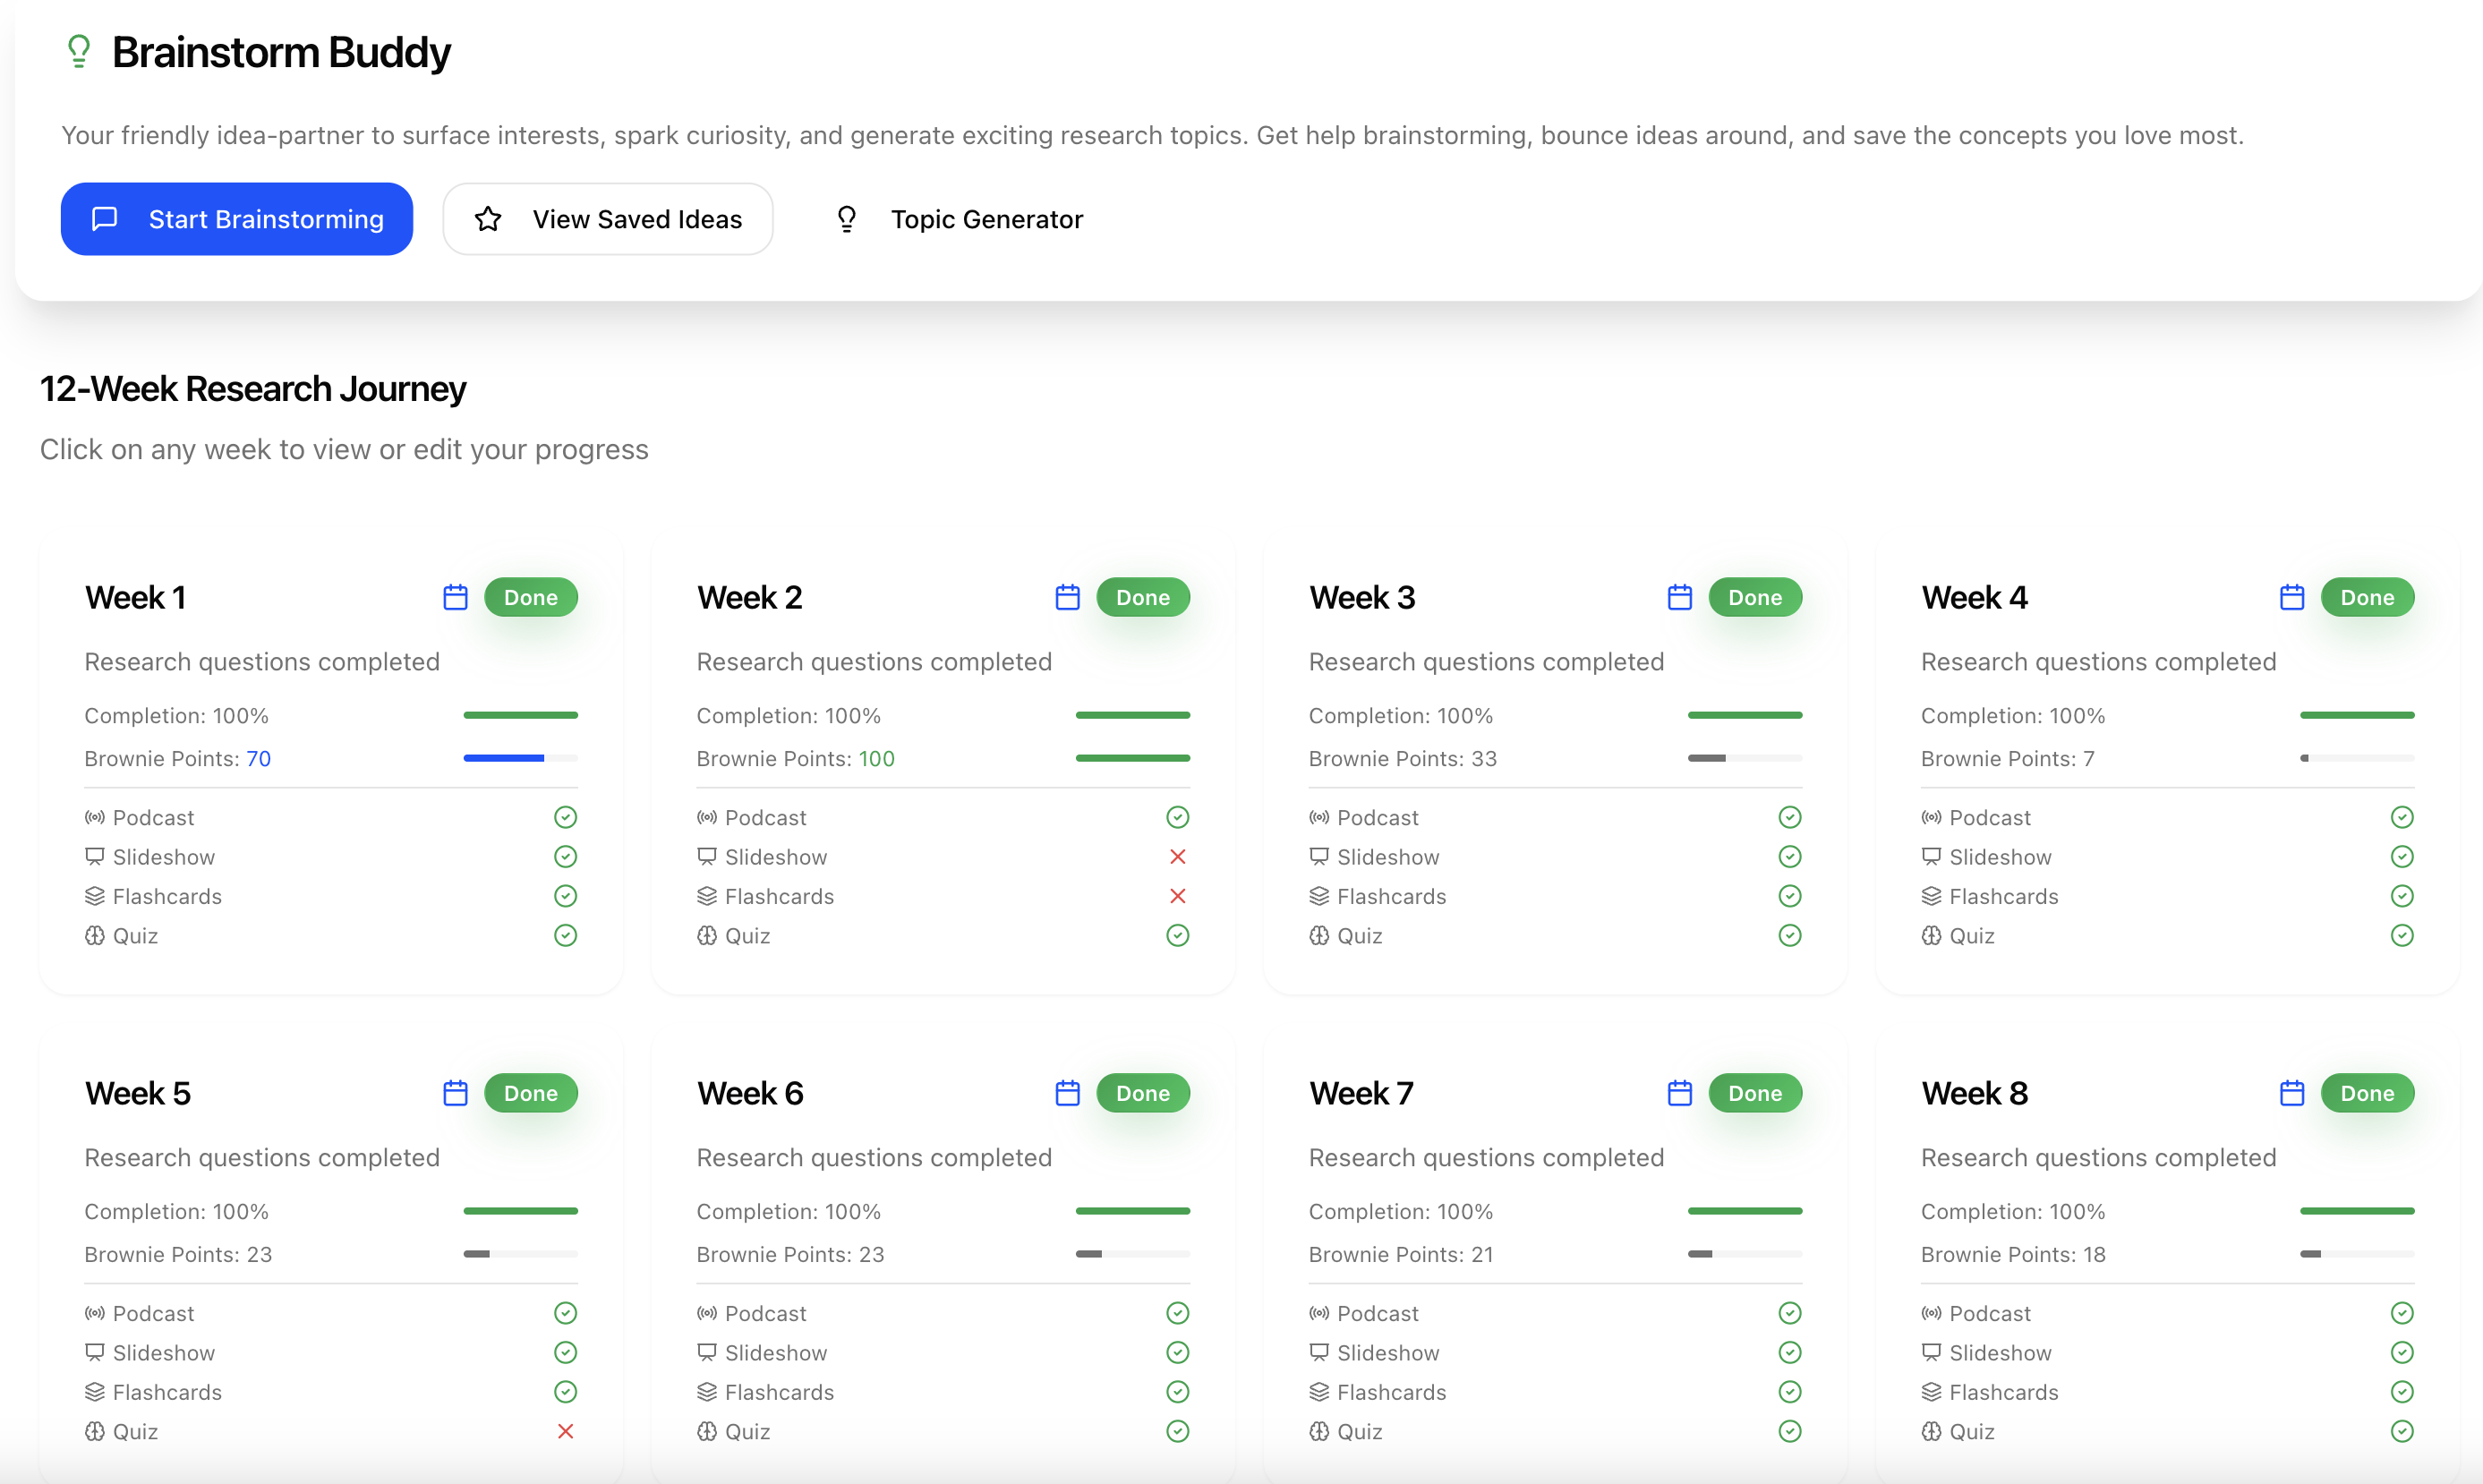The height and width of the screenshot is (1484, 2483).
Task: Click the calendar icon on Week 7
Action: 1679,1093
